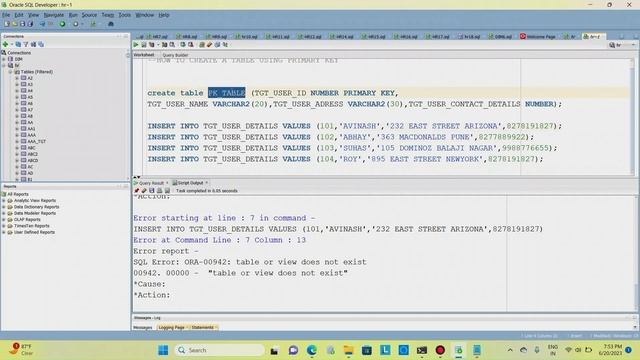Viewport: 640px width, 360px height.
Task: Expand the Analytic View Reports folder
Action: (x=4, y=200)
